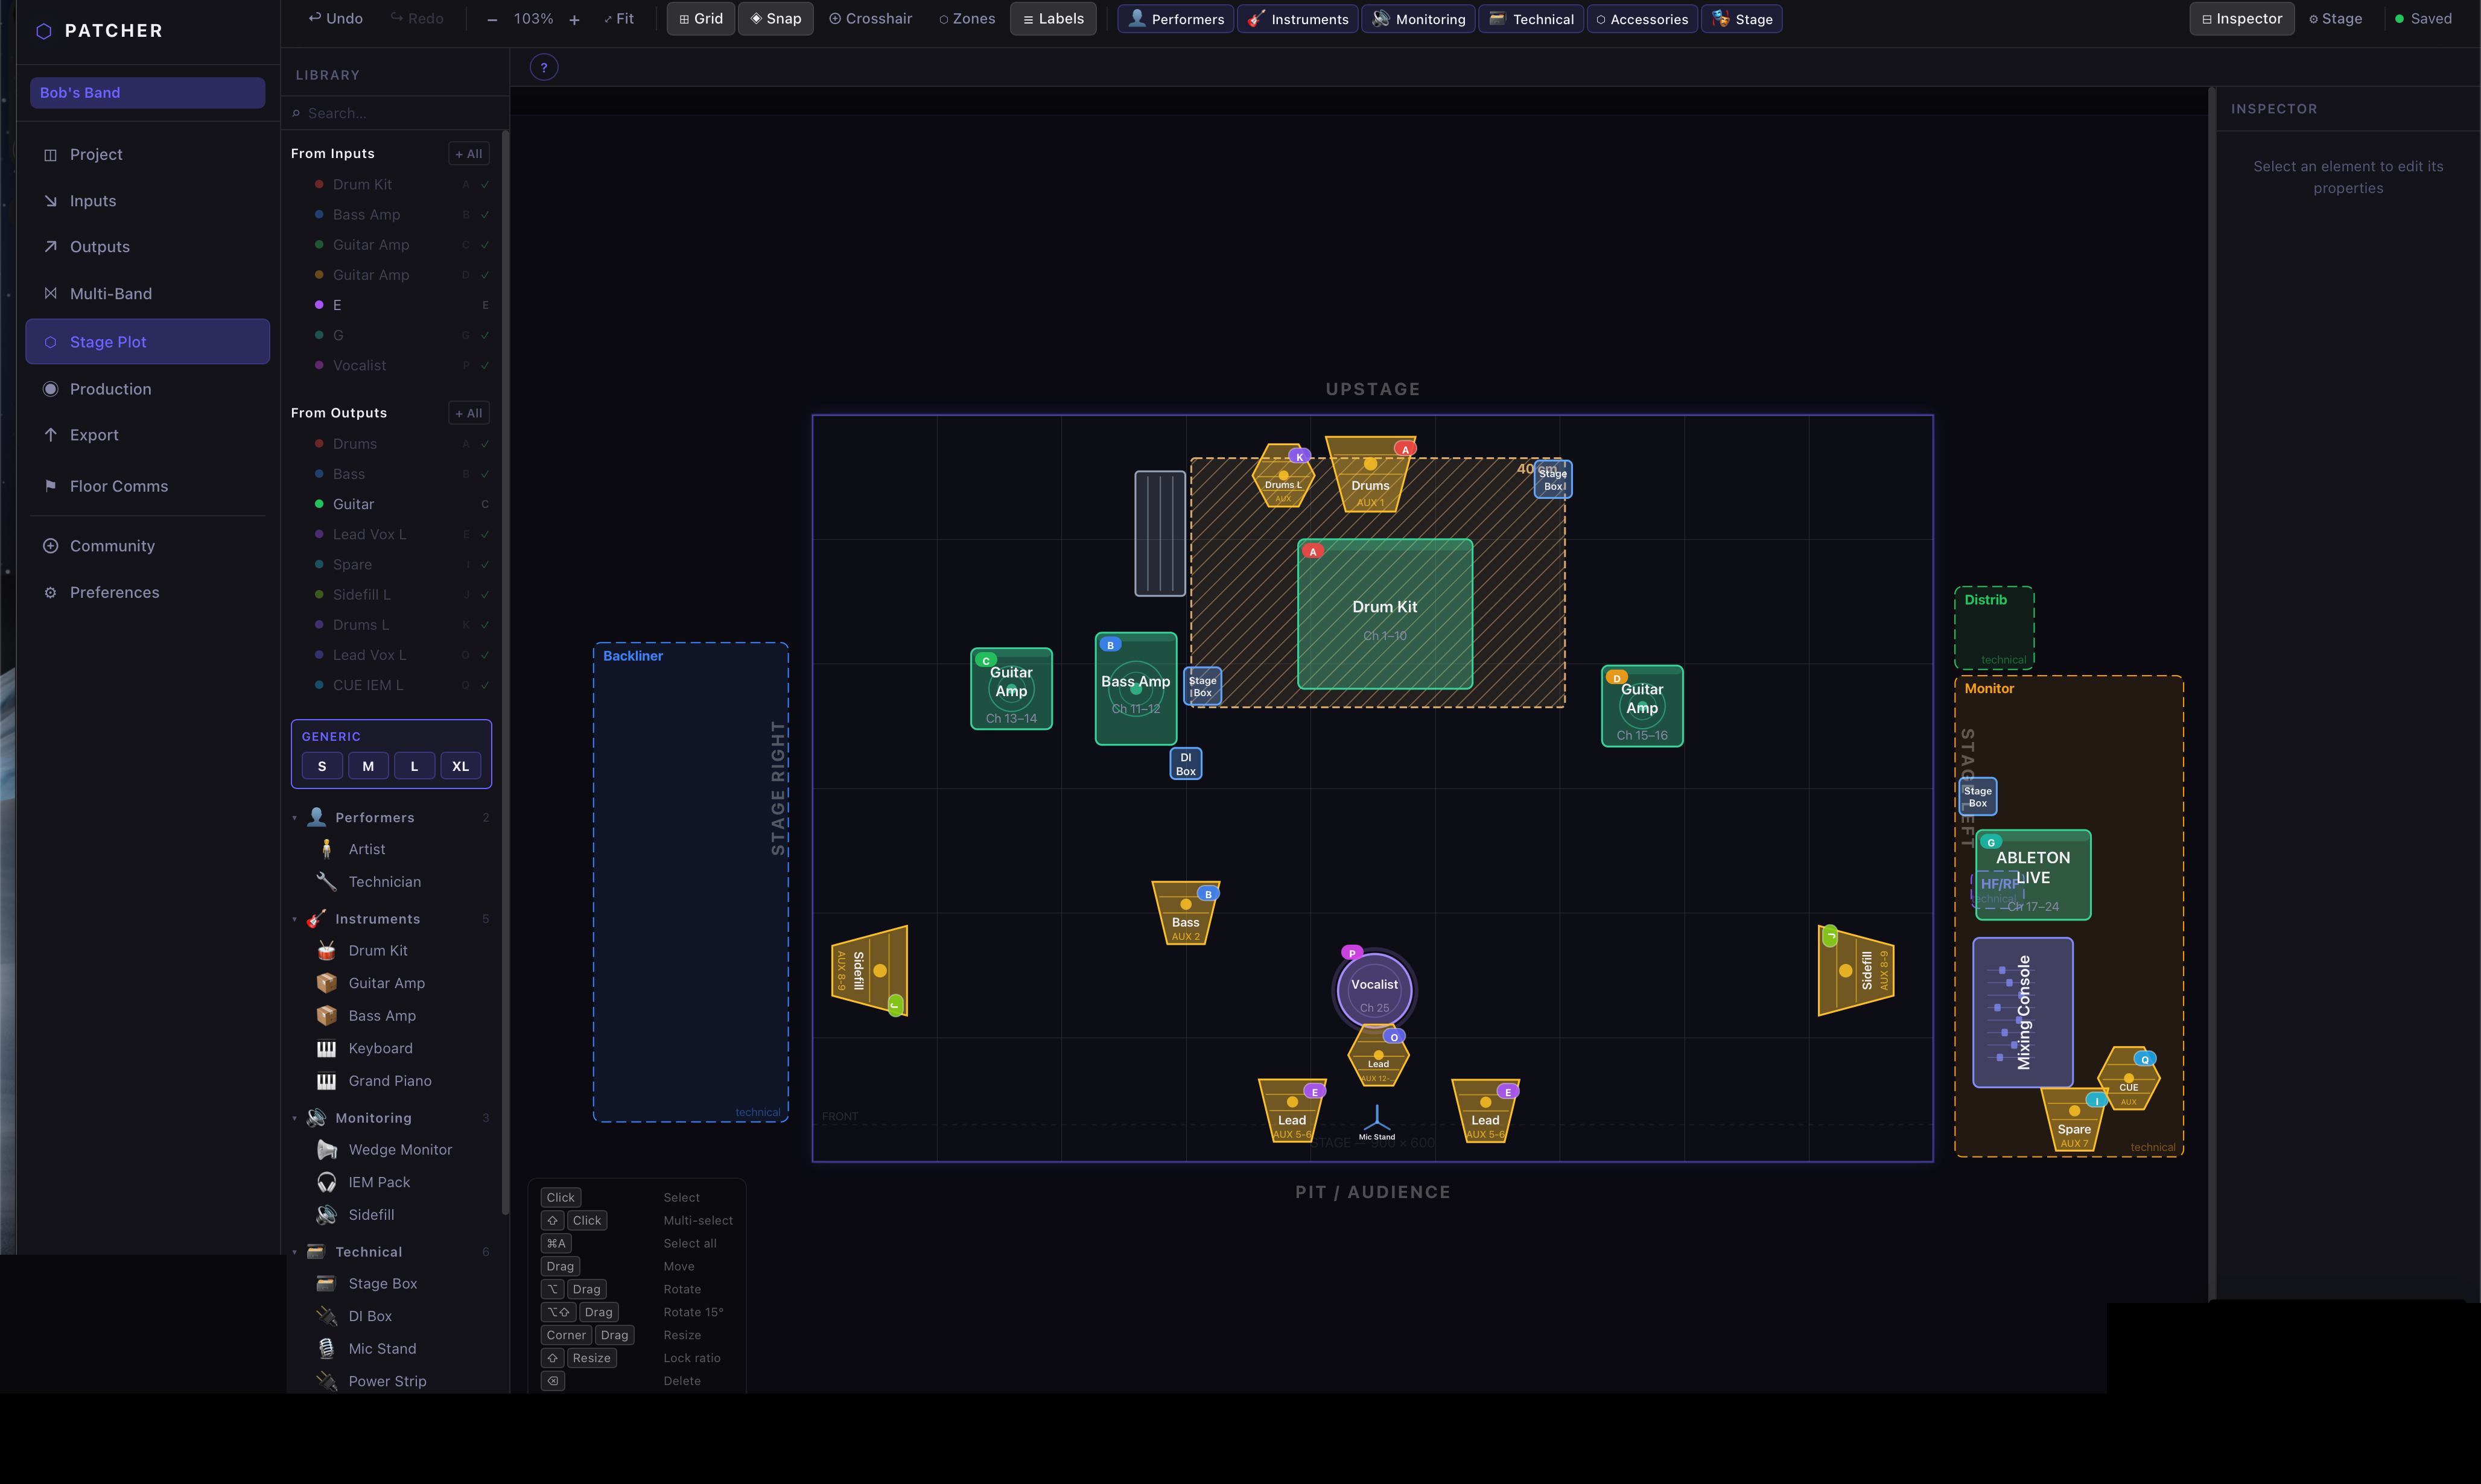Click the Project sidebar icon
This screenshot has width=2481, height=1484.
50,155
